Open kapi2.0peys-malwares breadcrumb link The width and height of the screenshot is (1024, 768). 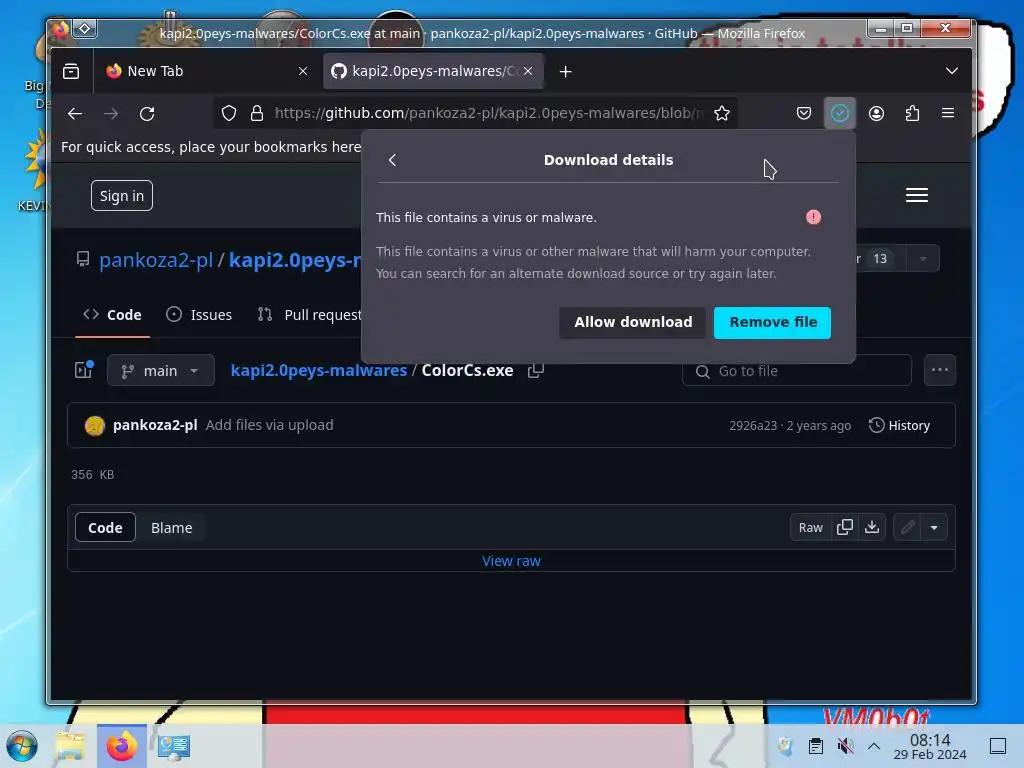(319, 370)
